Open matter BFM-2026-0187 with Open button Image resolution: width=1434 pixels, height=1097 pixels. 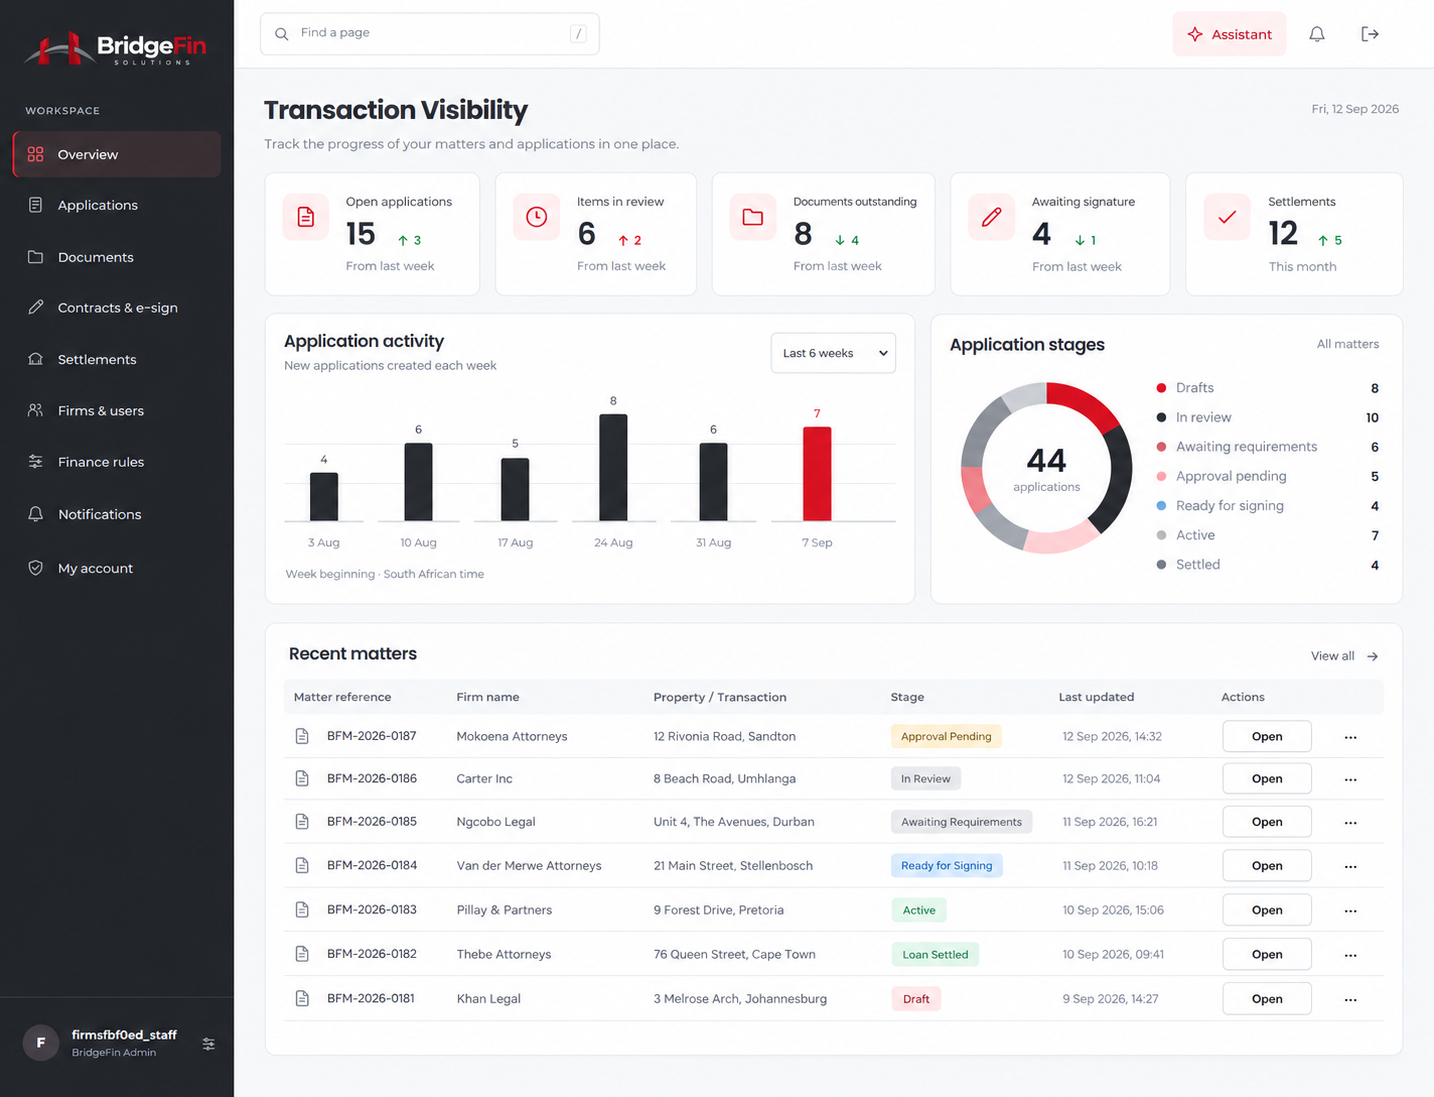point(1267,737)
